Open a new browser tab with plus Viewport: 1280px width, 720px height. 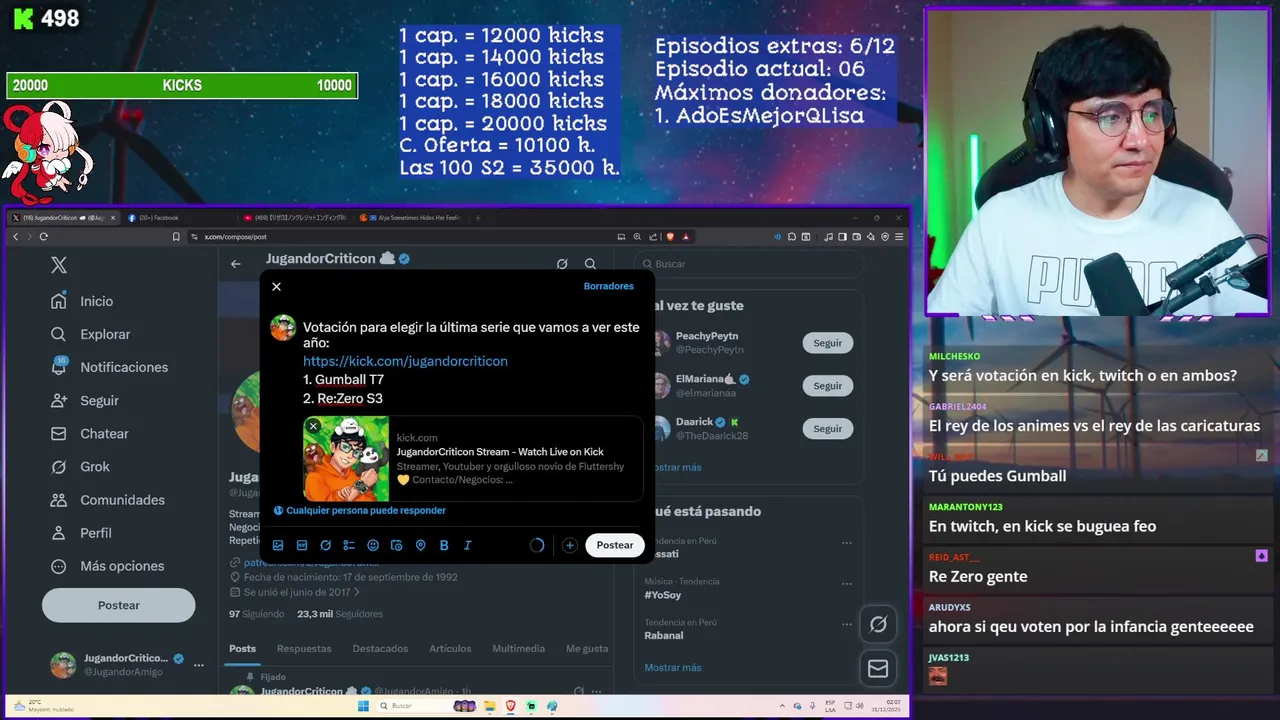(x=477, y=217)
